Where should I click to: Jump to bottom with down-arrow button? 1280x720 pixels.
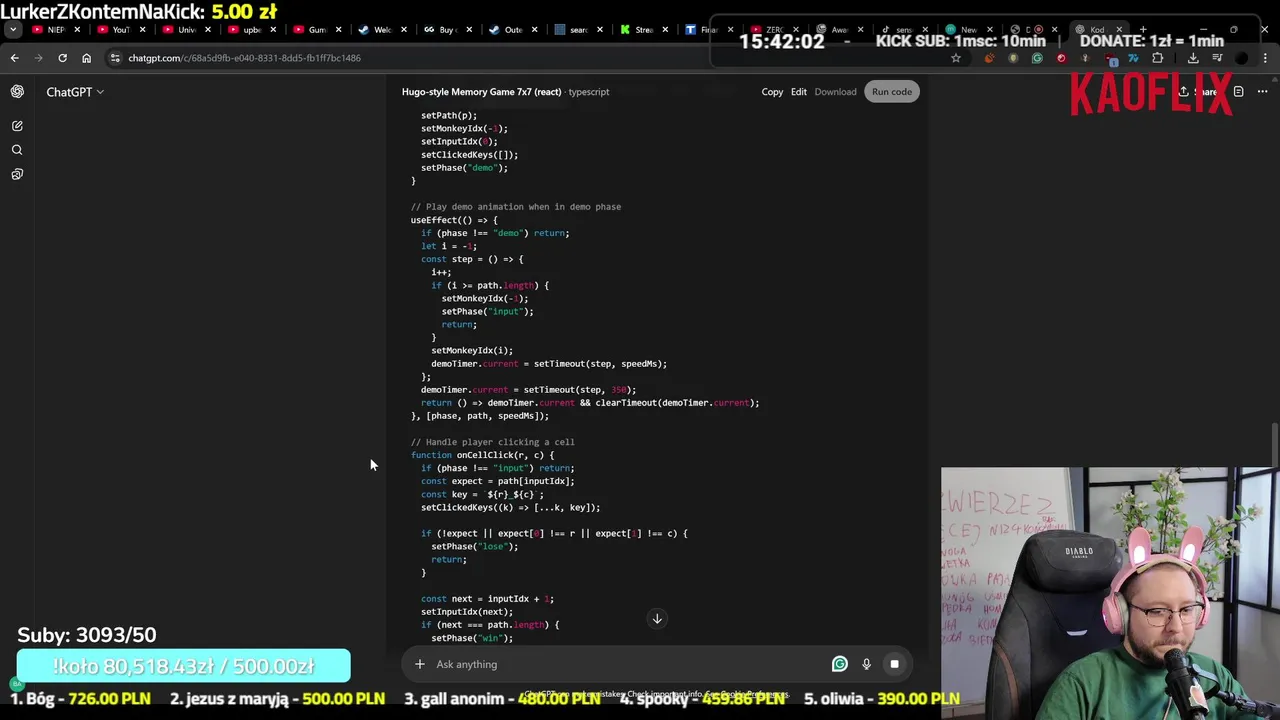tap(657, 619)
